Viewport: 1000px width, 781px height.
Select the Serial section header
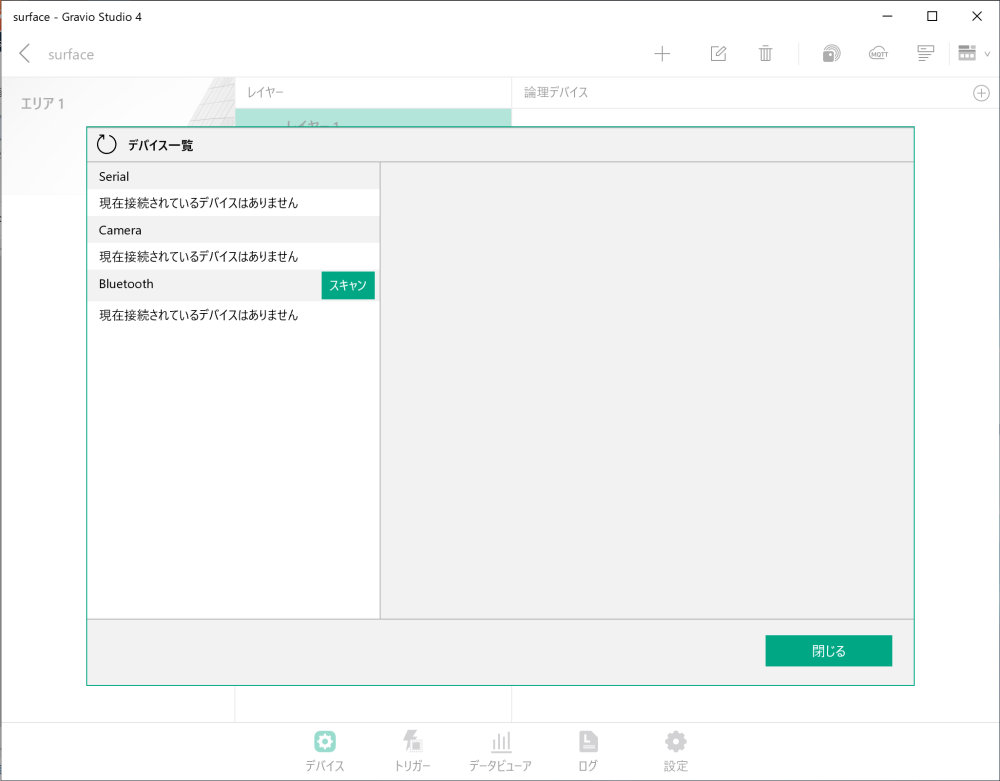[233, 177]
